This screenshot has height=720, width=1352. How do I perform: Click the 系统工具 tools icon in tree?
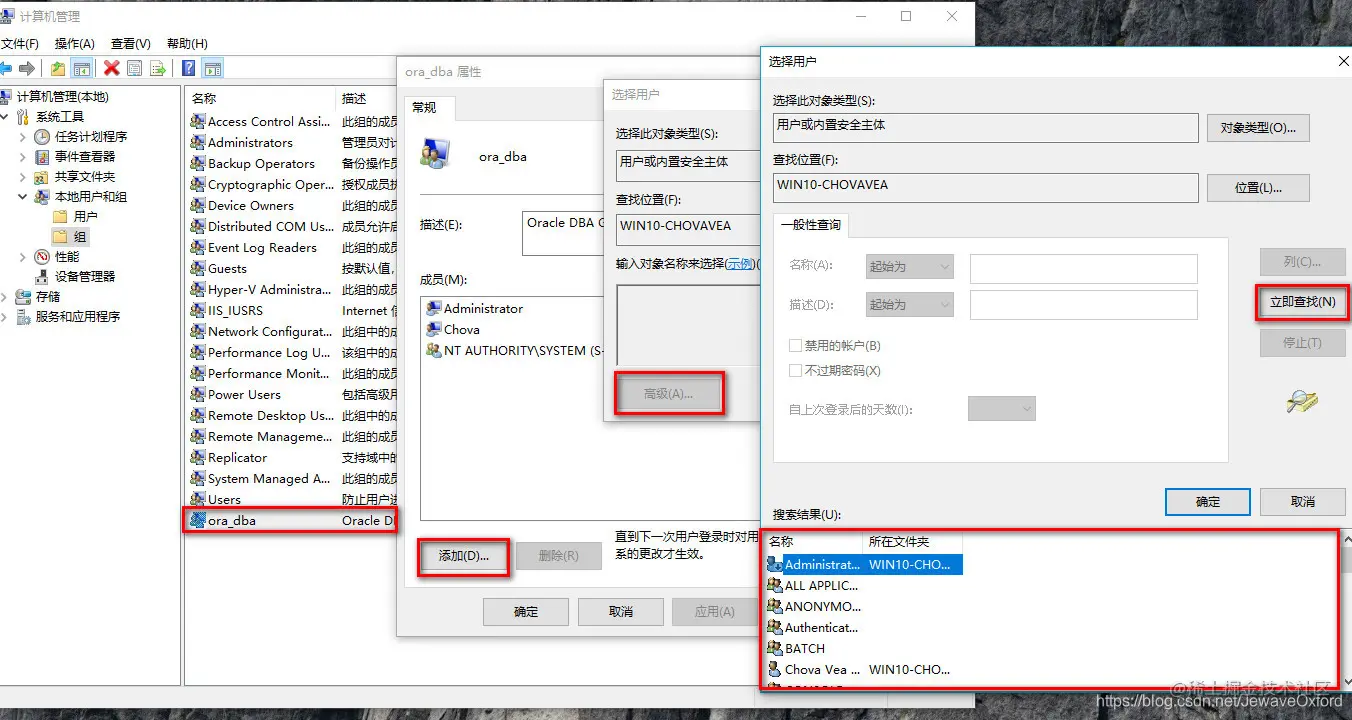tap(23, 117)
